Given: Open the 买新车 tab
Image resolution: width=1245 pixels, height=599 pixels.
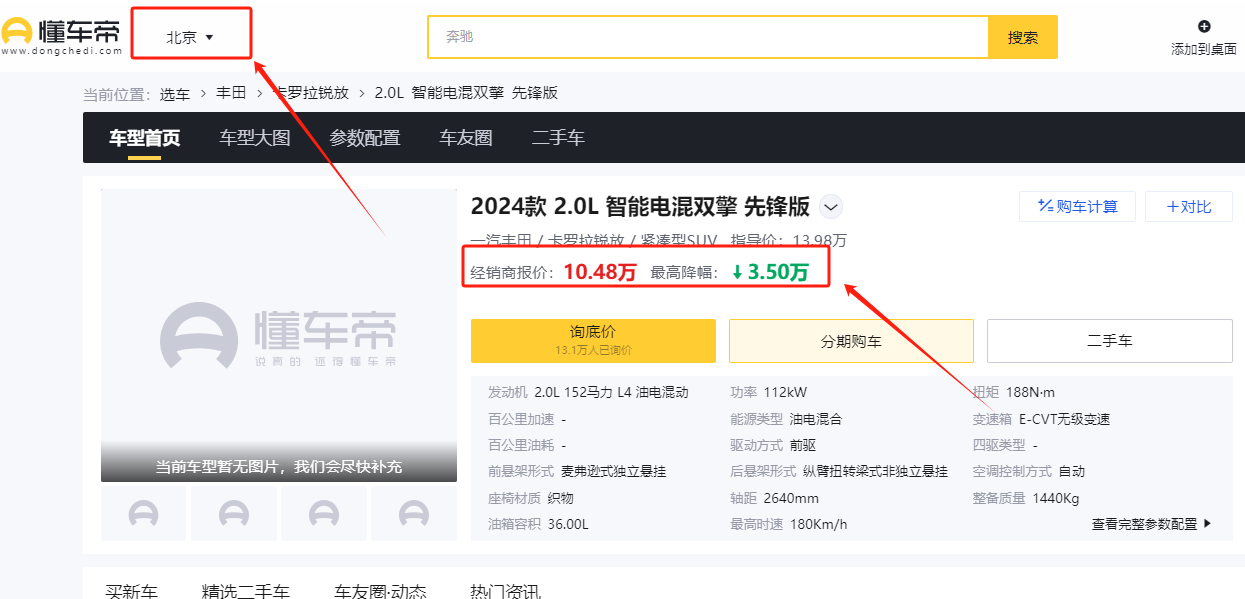Looking at the screenshot, I should click(132, 590).
